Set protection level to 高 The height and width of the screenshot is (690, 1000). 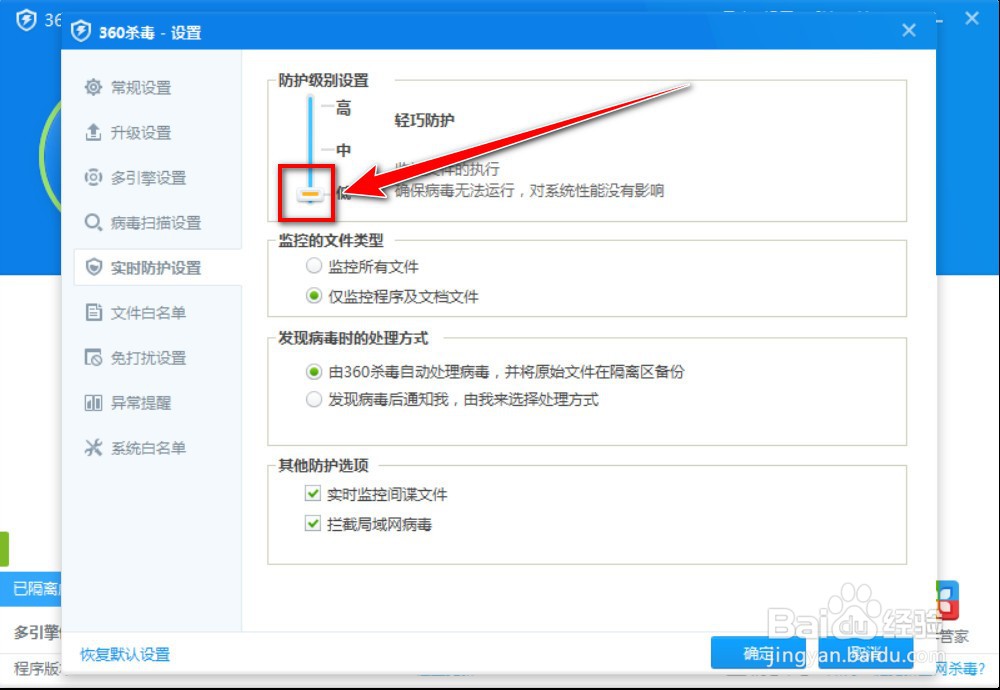343,108
